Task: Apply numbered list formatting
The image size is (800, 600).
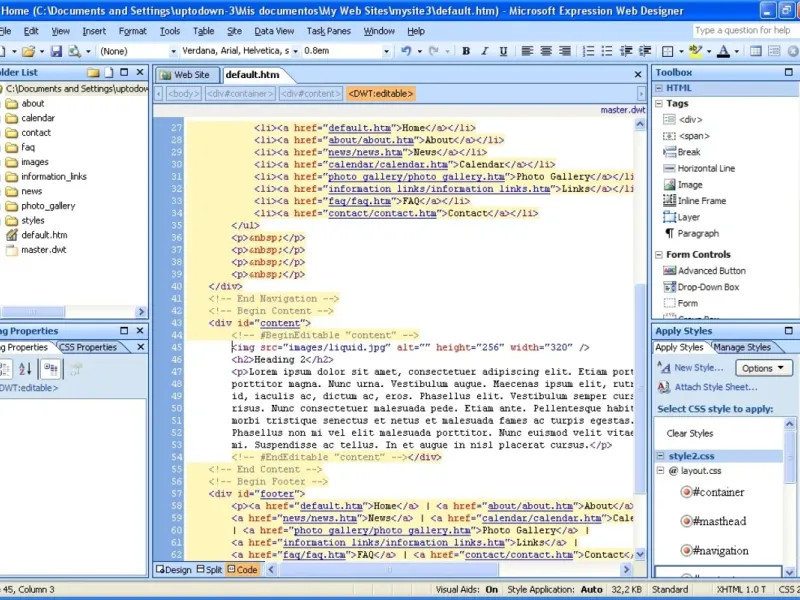Action: 588,51
